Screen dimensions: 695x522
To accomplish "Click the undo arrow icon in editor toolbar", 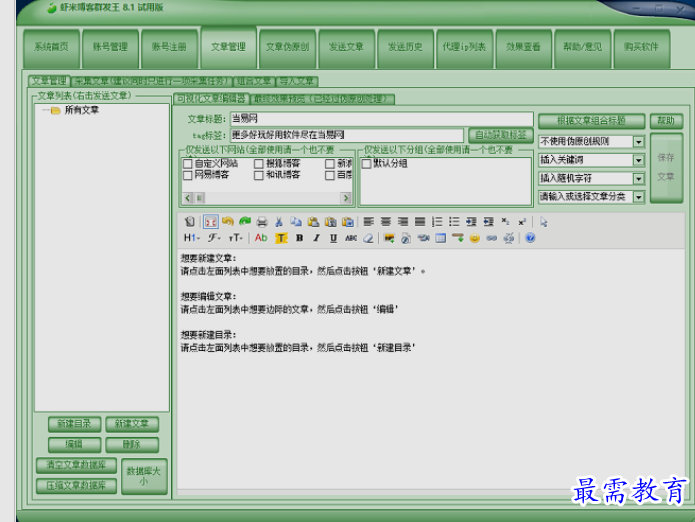I will pos(228,222).
